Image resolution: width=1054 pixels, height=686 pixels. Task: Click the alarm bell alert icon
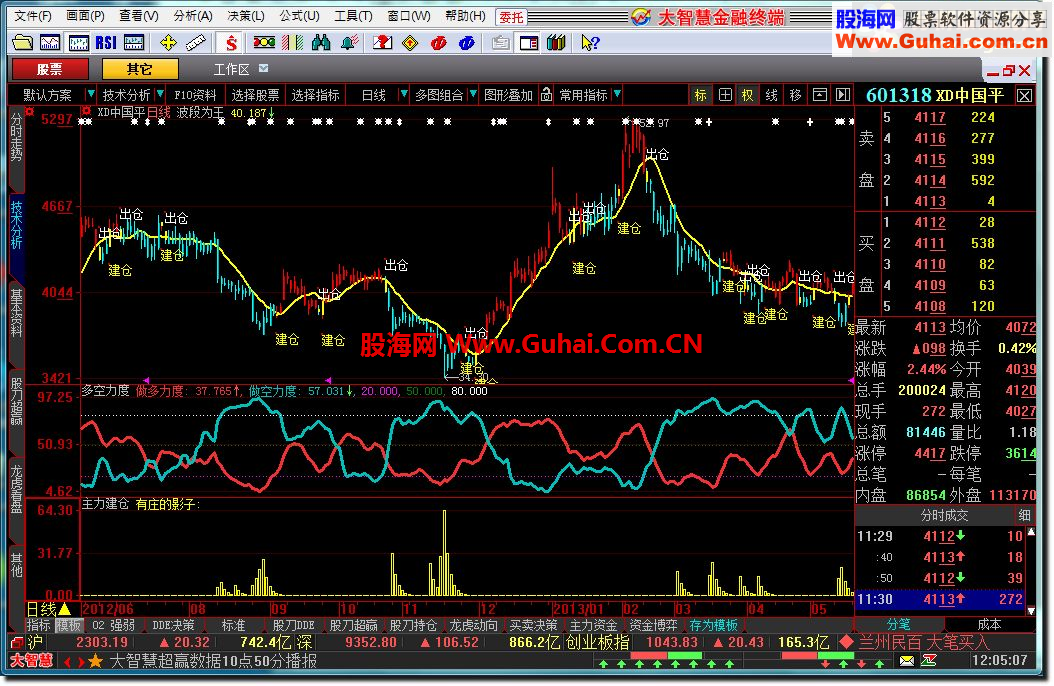pos(349,43)
